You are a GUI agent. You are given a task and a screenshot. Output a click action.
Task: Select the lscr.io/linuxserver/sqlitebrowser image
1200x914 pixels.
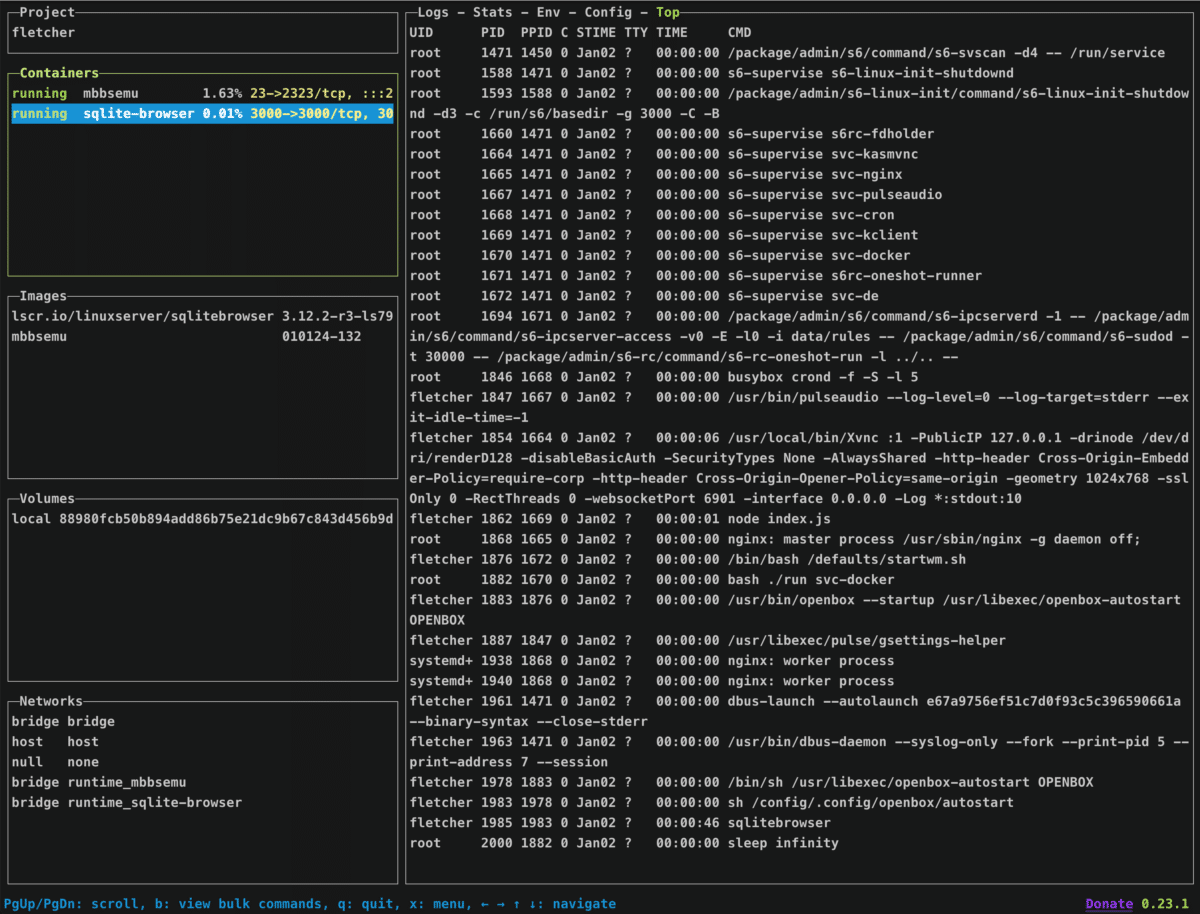click(x=202, y=316)
